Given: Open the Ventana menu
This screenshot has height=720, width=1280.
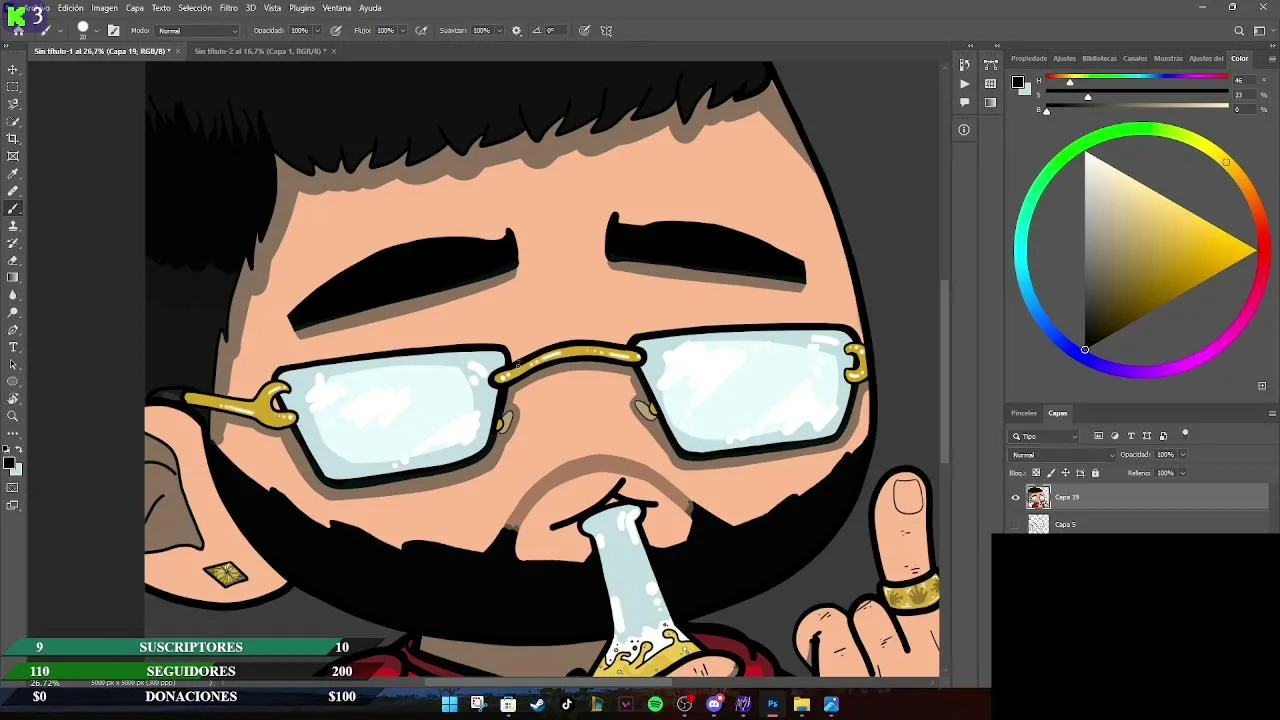Looking at the screenshot, I should 337,8.
